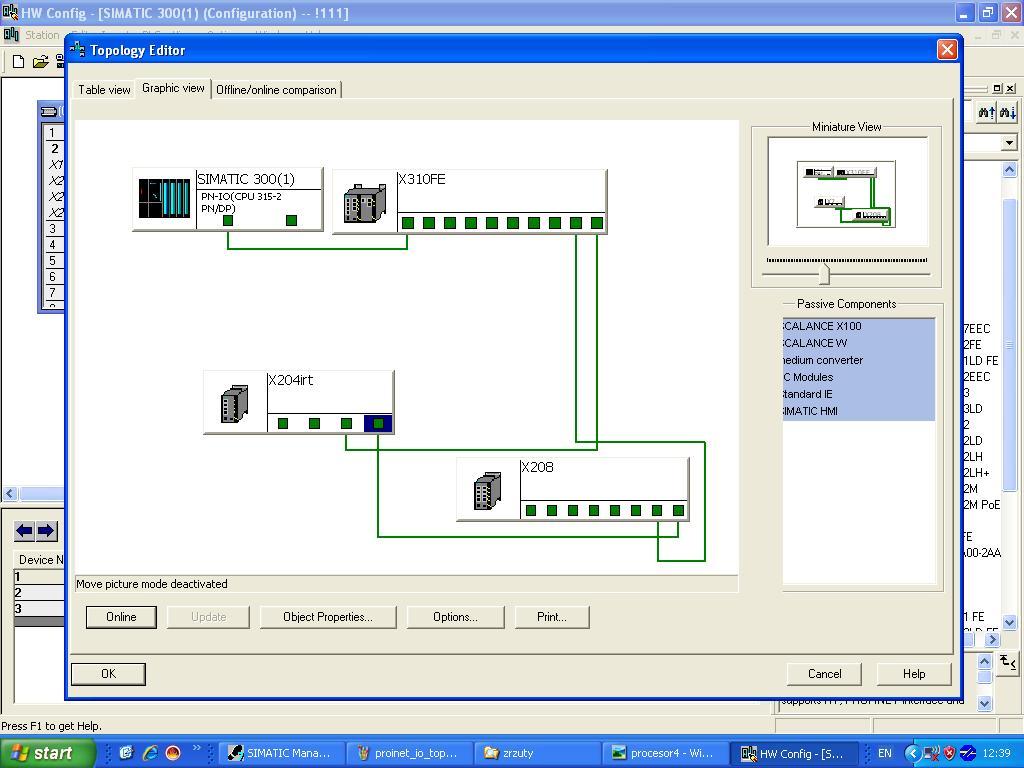Open the Windows Start menu
Viewport: 1024px width, 768px height.
48,753
